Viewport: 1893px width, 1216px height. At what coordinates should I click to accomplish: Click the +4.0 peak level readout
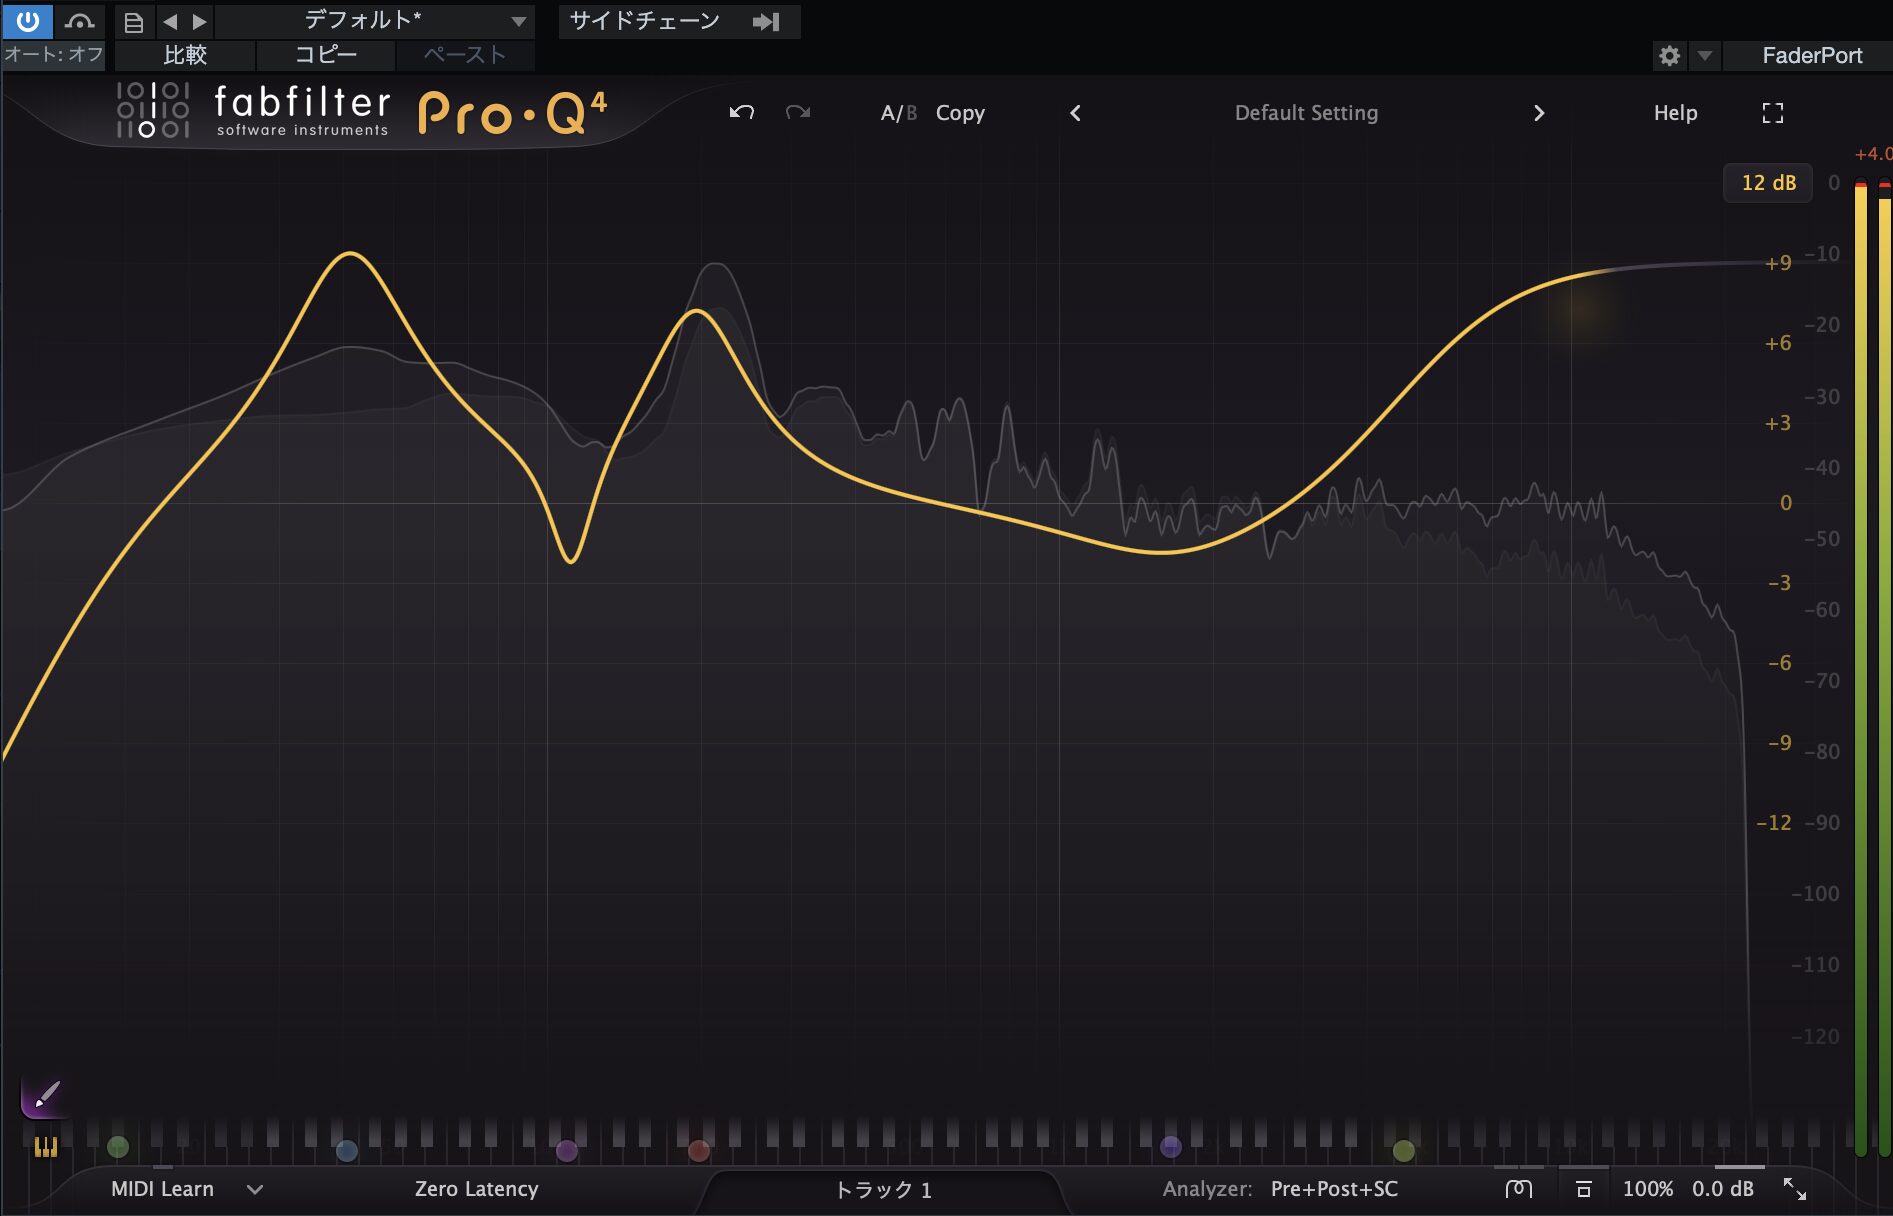coord(1873,154)
